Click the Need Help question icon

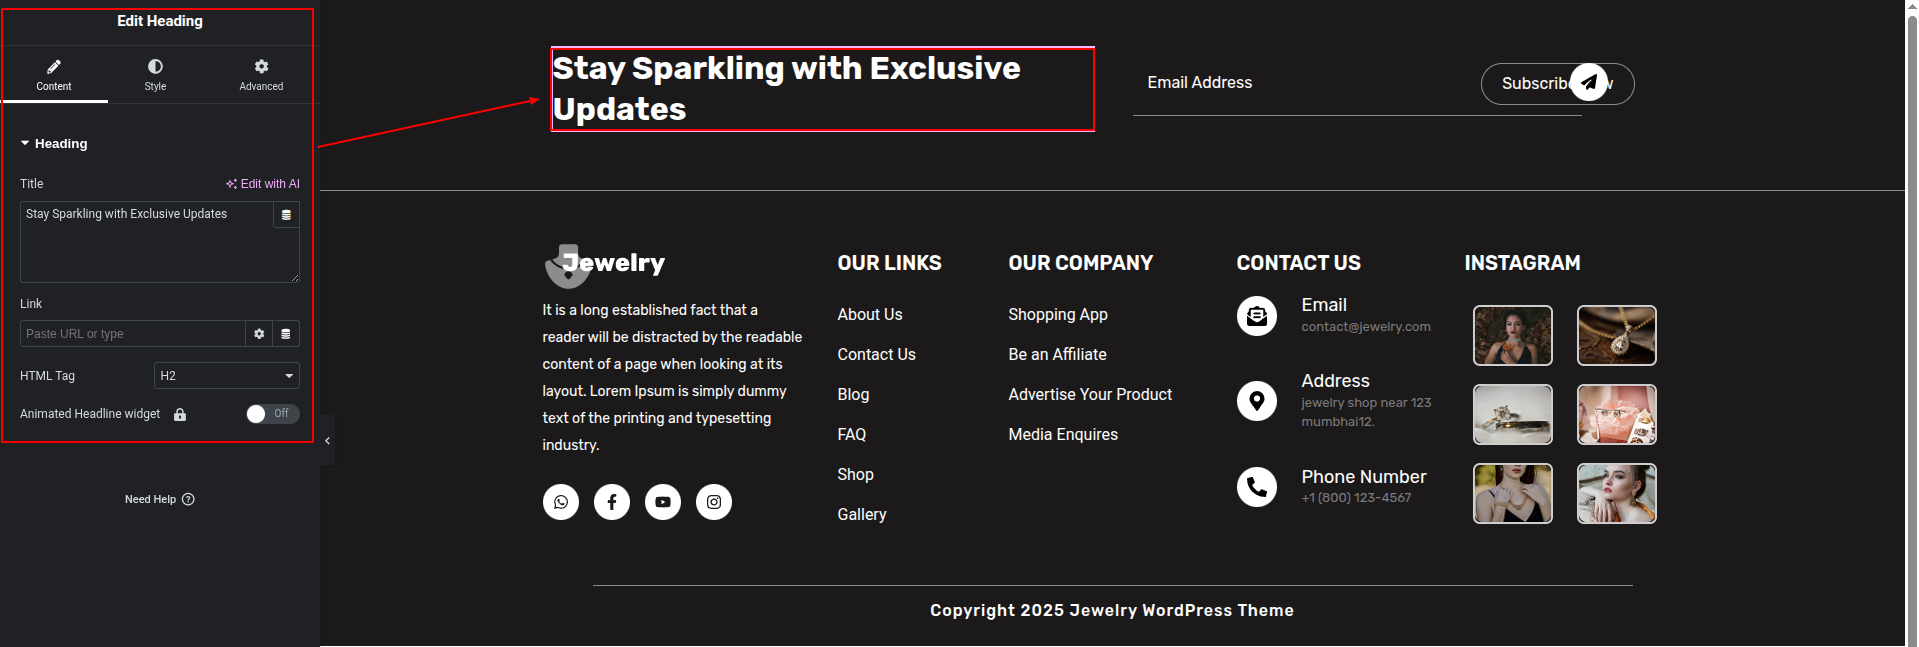189,499
